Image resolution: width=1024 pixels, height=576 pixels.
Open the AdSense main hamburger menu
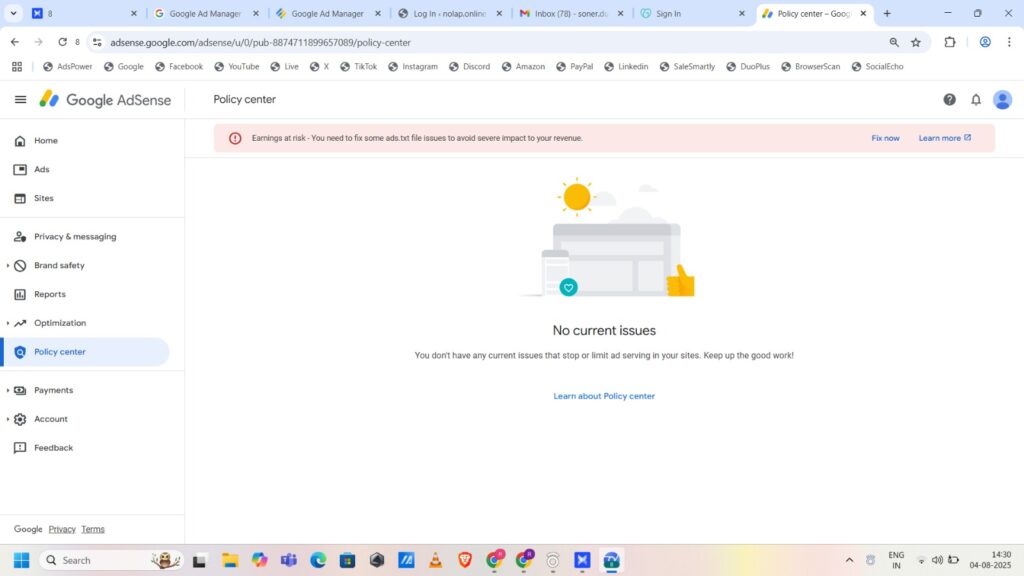click(x=20, y=99)
